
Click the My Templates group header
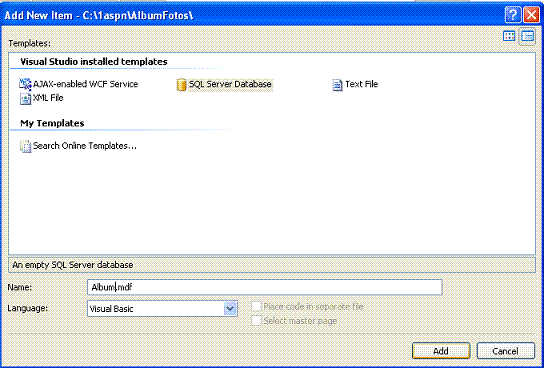52,123
